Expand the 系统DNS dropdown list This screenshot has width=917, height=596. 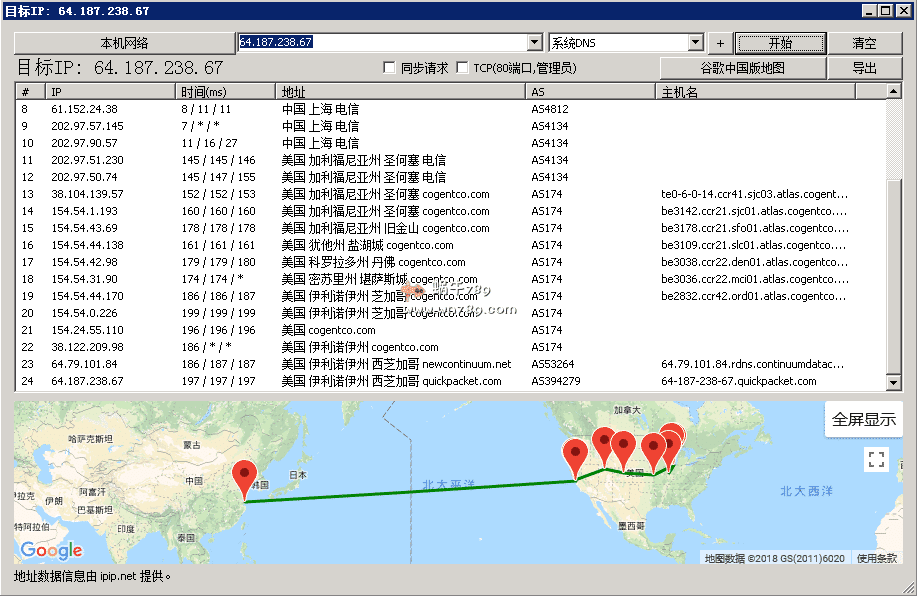[695, 43]
